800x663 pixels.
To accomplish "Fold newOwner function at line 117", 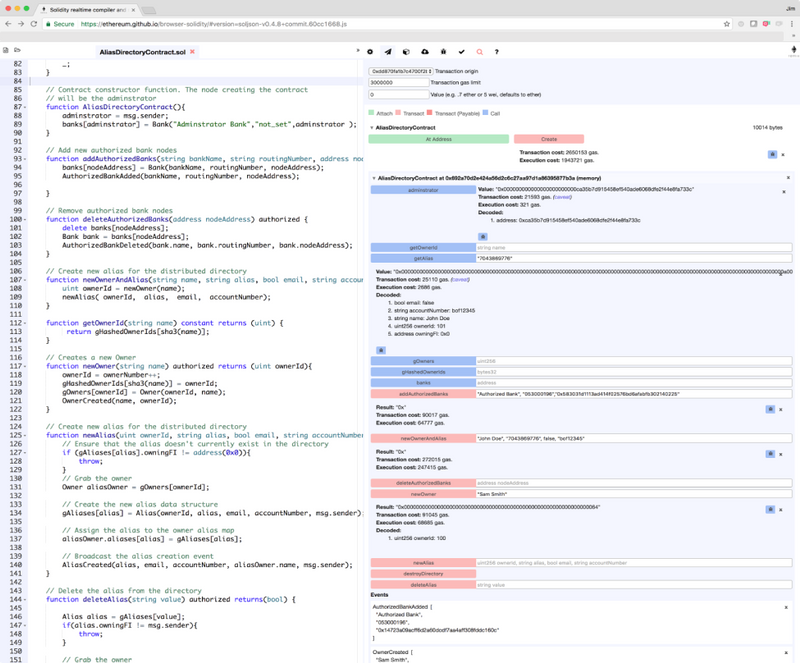I will 26,366.
